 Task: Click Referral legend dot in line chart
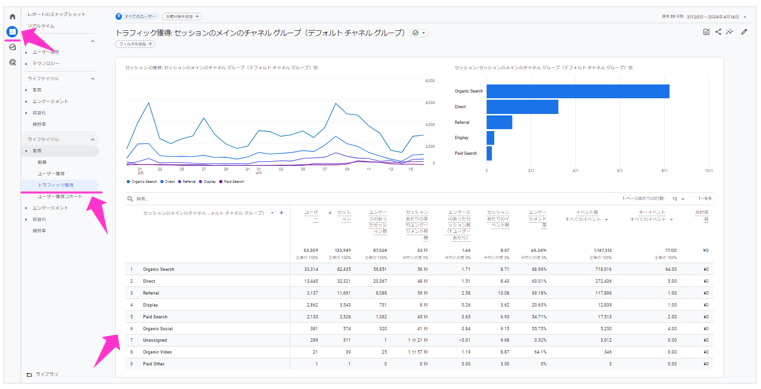coord(180,181)
